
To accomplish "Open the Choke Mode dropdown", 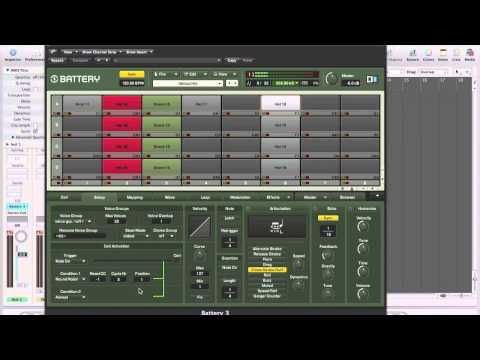I will point(136,236).
